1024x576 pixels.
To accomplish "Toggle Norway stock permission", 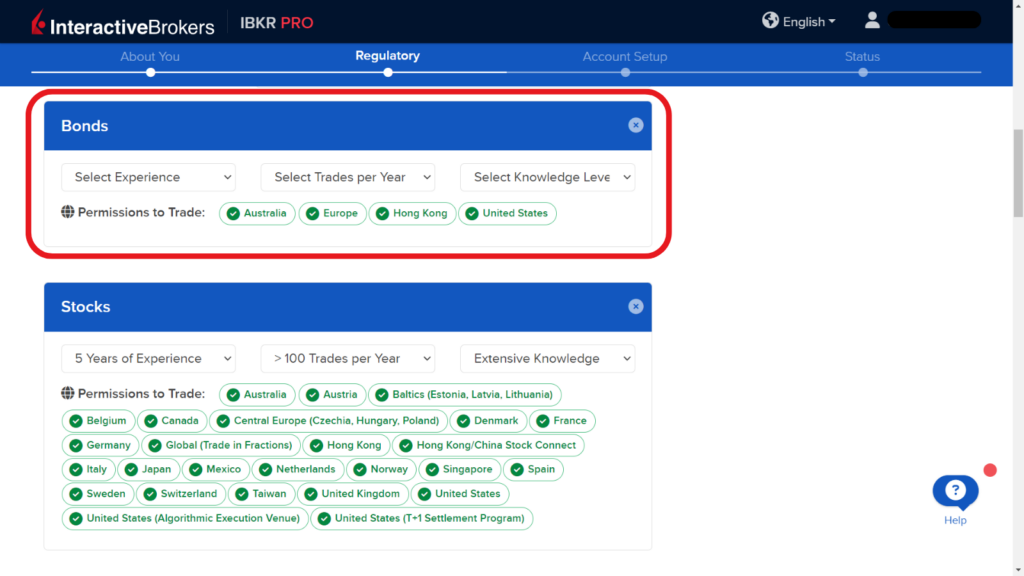I will [381, 470].
